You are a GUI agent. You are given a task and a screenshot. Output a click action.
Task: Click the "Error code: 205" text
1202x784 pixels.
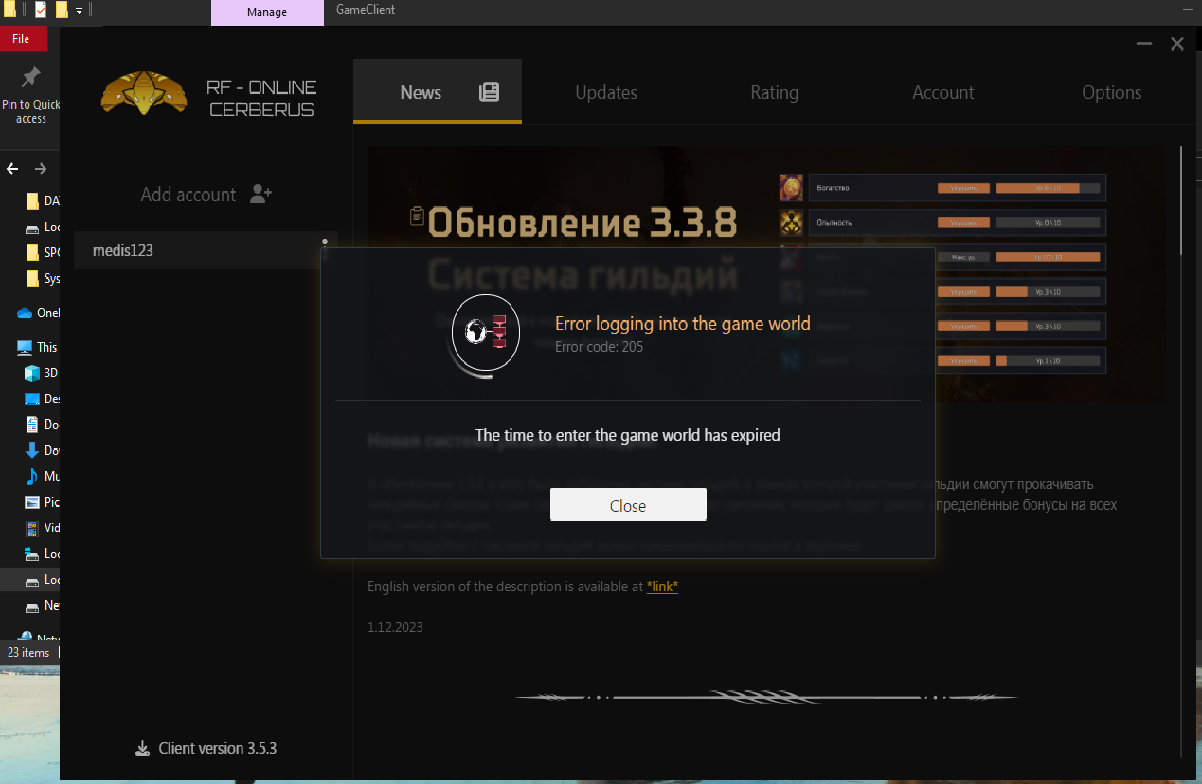(x=599, y=347)
